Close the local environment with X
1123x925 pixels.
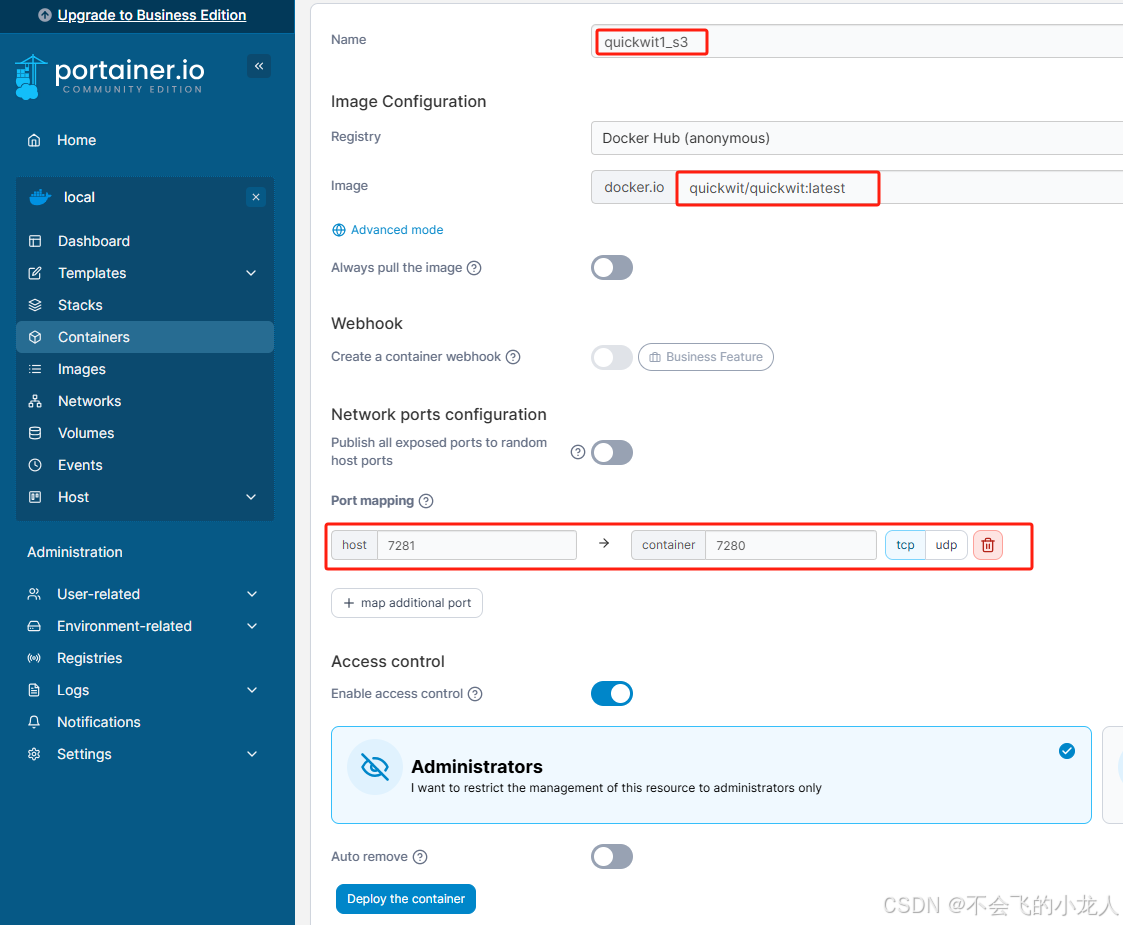256,197
